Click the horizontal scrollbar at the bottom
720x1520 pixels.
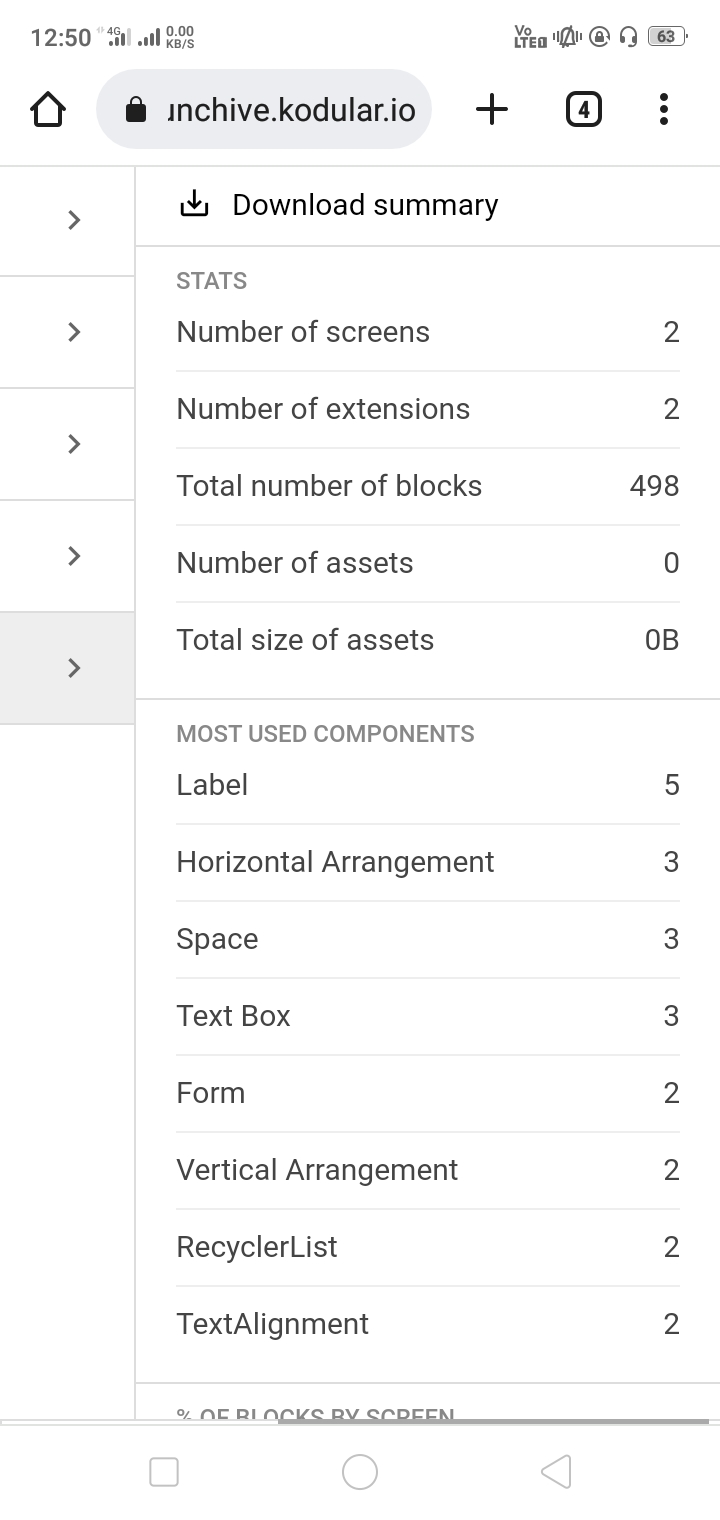(492, 1421)
